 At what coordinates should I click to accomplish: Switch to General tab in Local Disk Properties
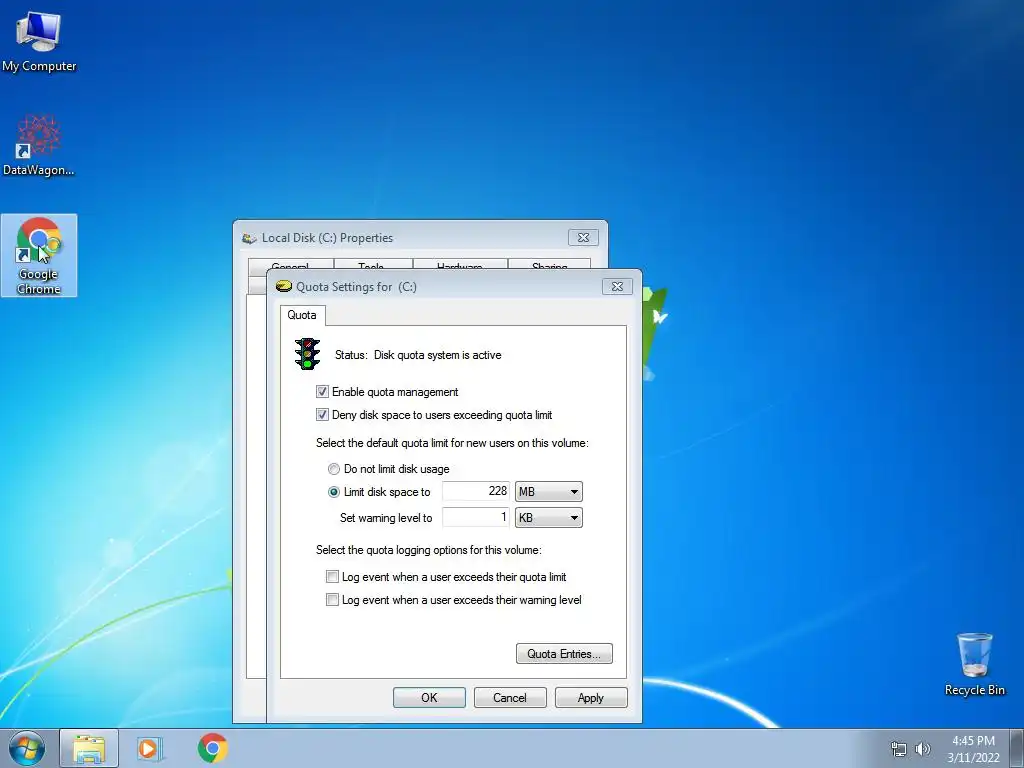pyautogui.click(x=291, y=264)
